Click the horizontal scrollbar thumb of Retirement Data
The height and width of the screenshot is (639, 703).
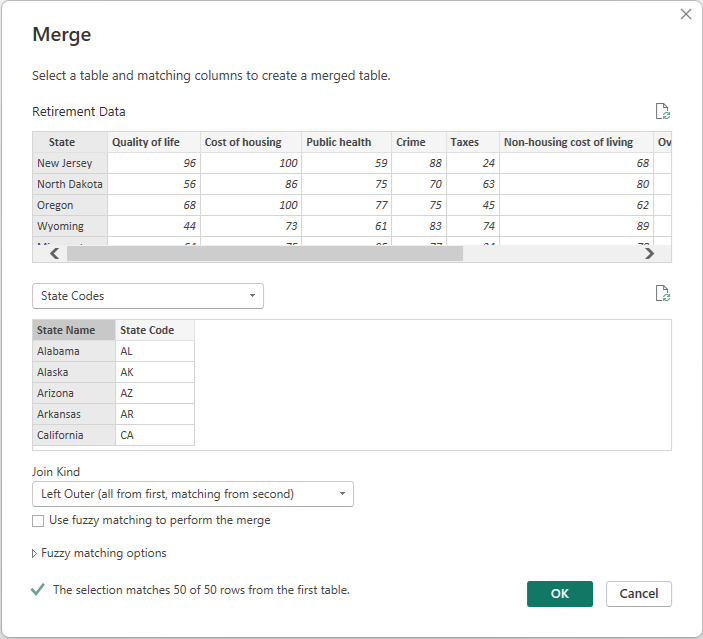[x=265, y=254]
